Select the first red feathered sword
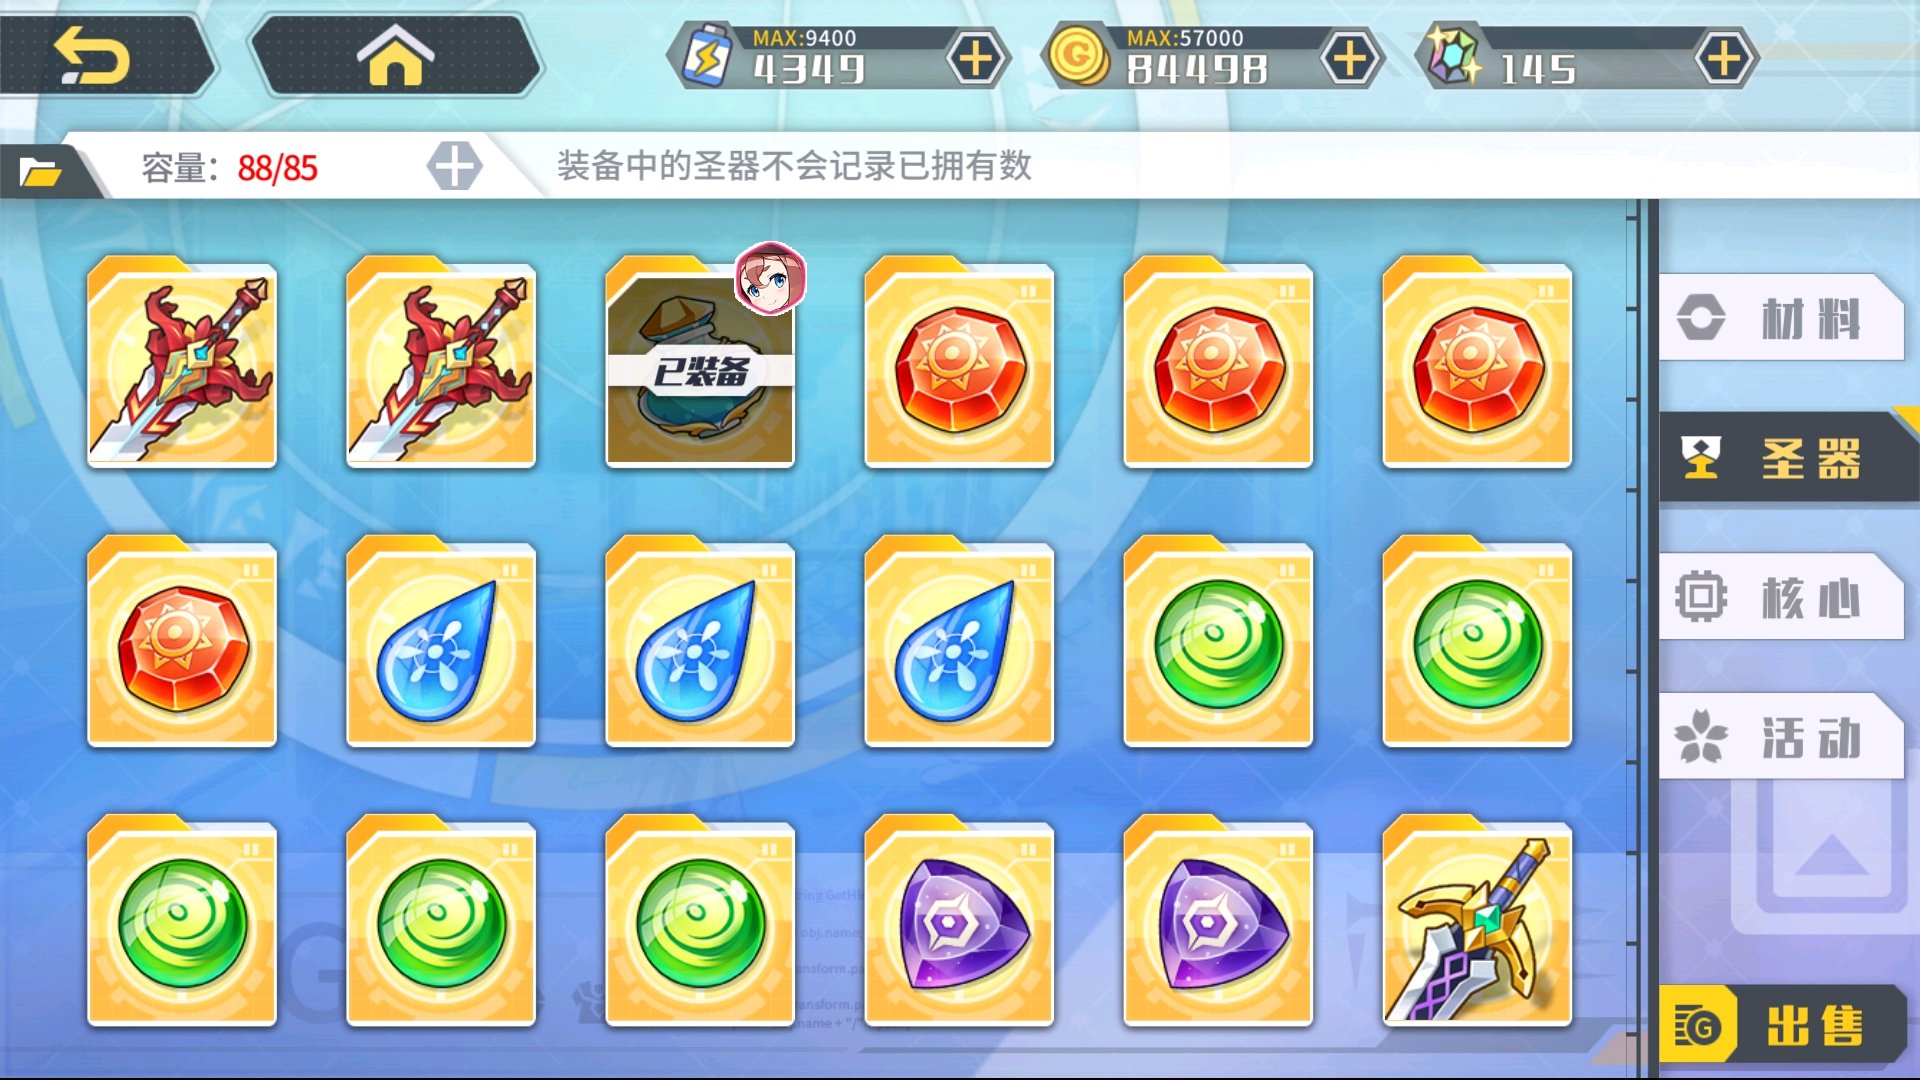Image resolution: width=1920 pixels, height=1080 pixels. click(182, 364)
